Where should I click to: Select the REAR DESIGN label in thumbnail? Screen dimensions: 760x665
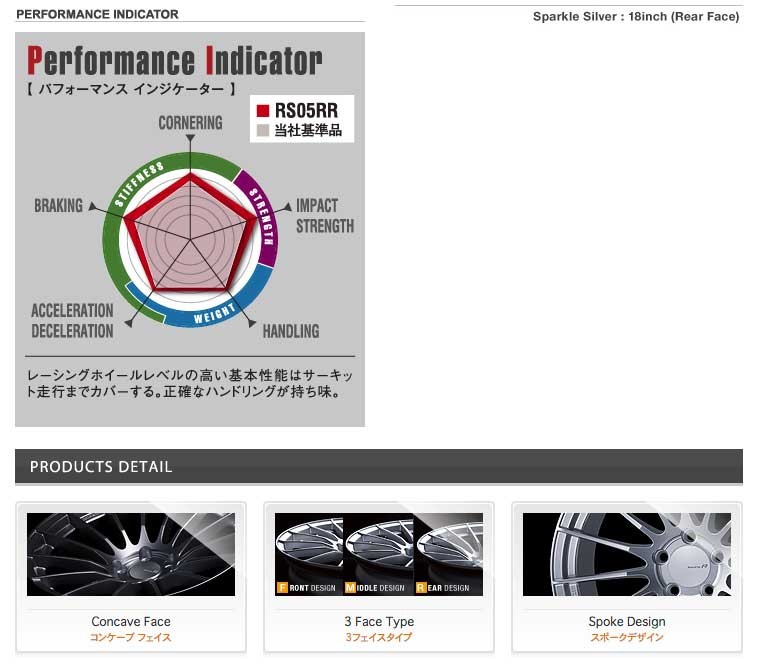[443, 588]
